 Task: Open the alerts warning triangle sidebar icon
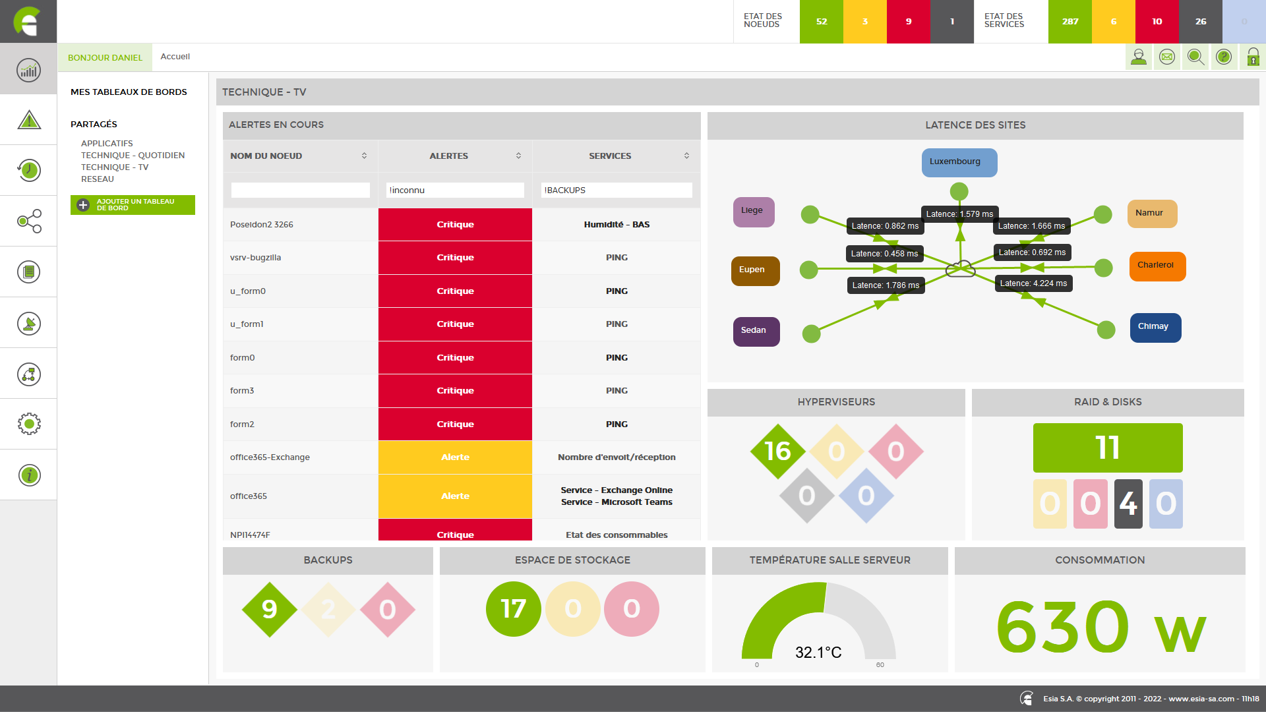[28, 121]
